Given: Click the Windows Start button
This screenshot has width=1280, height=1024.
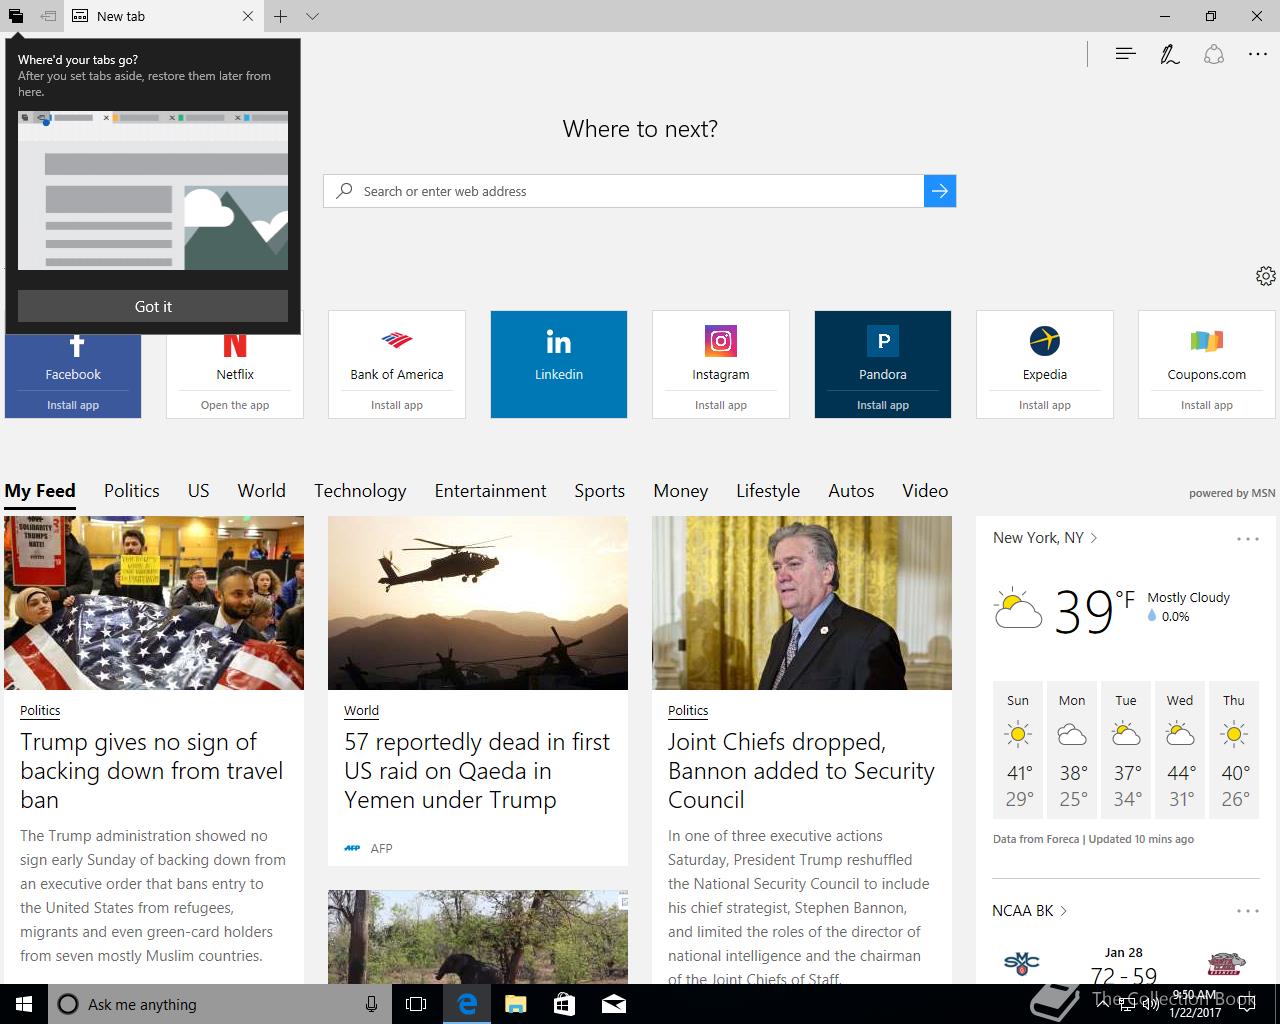Looking at the screenshot, I should 24,1004.
